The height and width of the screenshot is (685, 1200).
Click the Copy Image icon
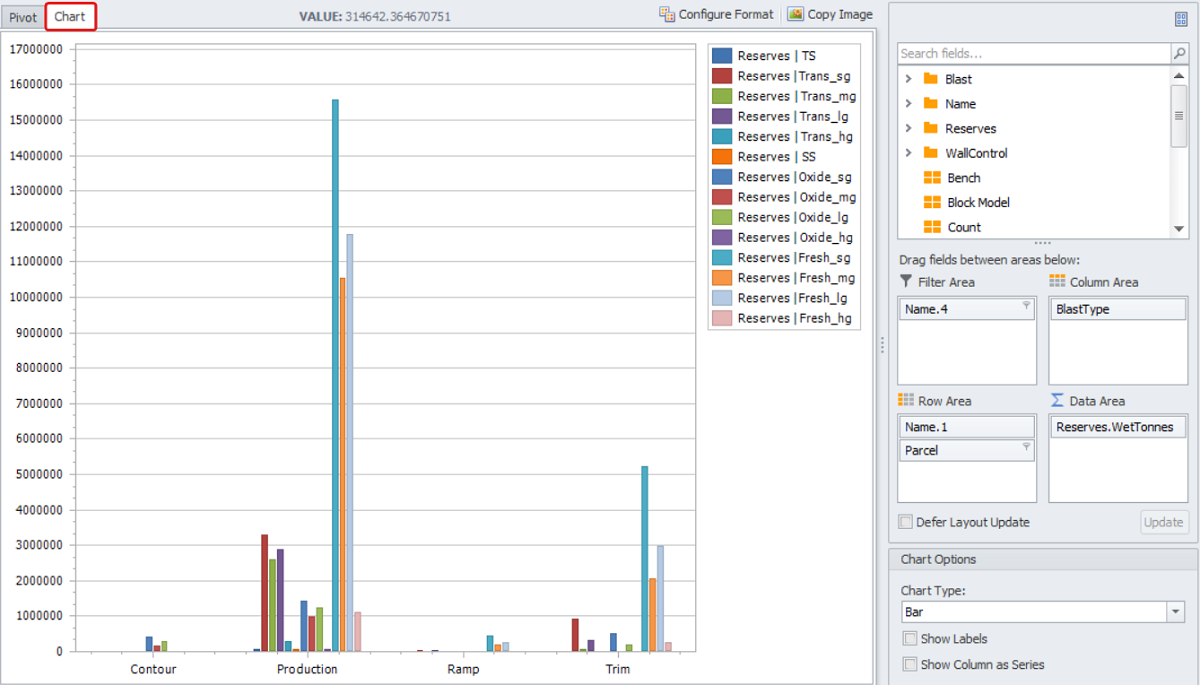(795, 14)
